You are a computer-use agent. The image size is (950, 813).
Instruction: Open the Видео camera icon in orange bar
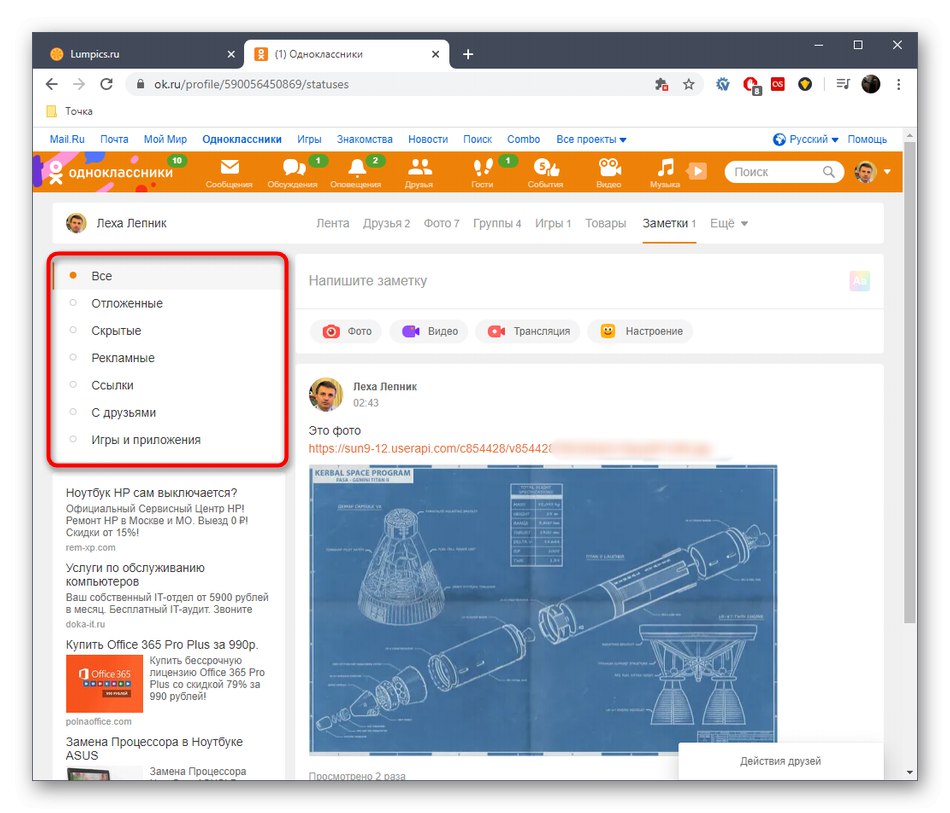[x=609, y=172]
